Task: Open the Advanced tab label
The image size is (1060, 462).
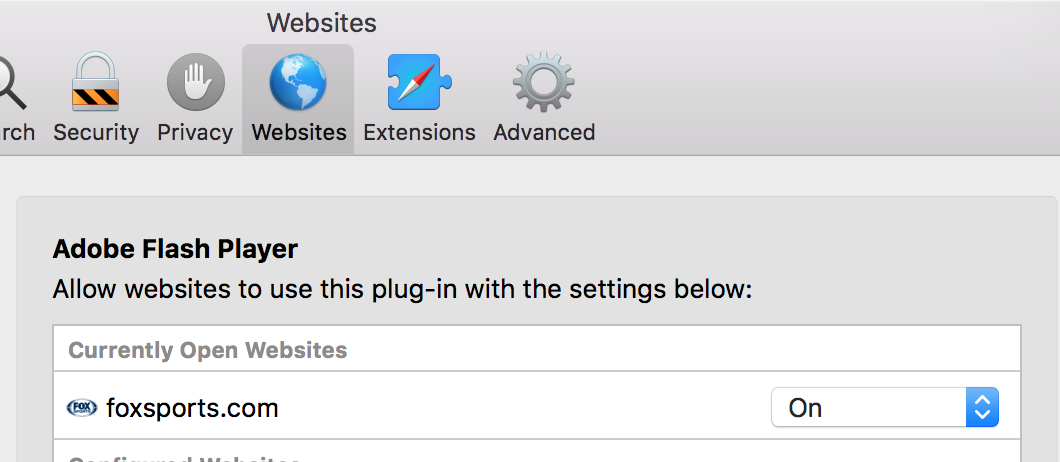Action: 544,133
